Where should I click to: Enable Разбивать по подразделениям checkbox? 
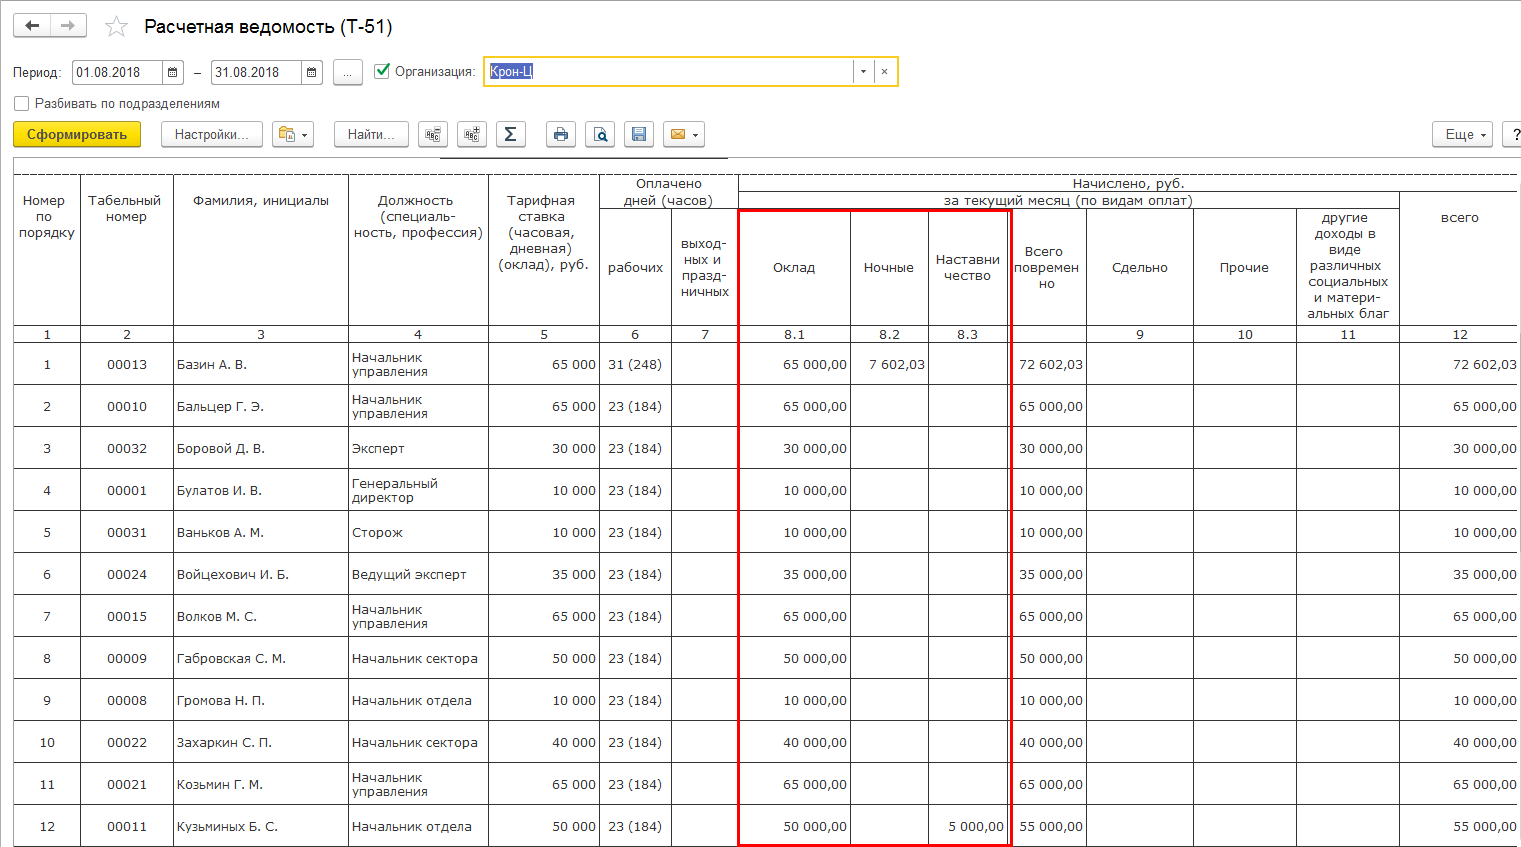click(x=22, y=104)
